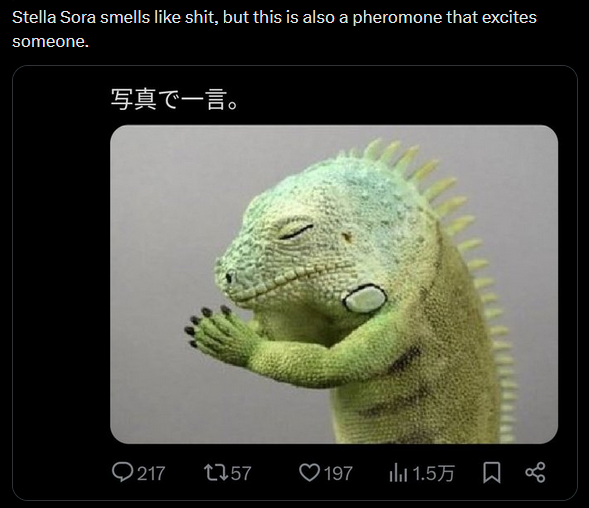
Task: Click the iguana's round white cheek scale
Action: tap(364, 298)
